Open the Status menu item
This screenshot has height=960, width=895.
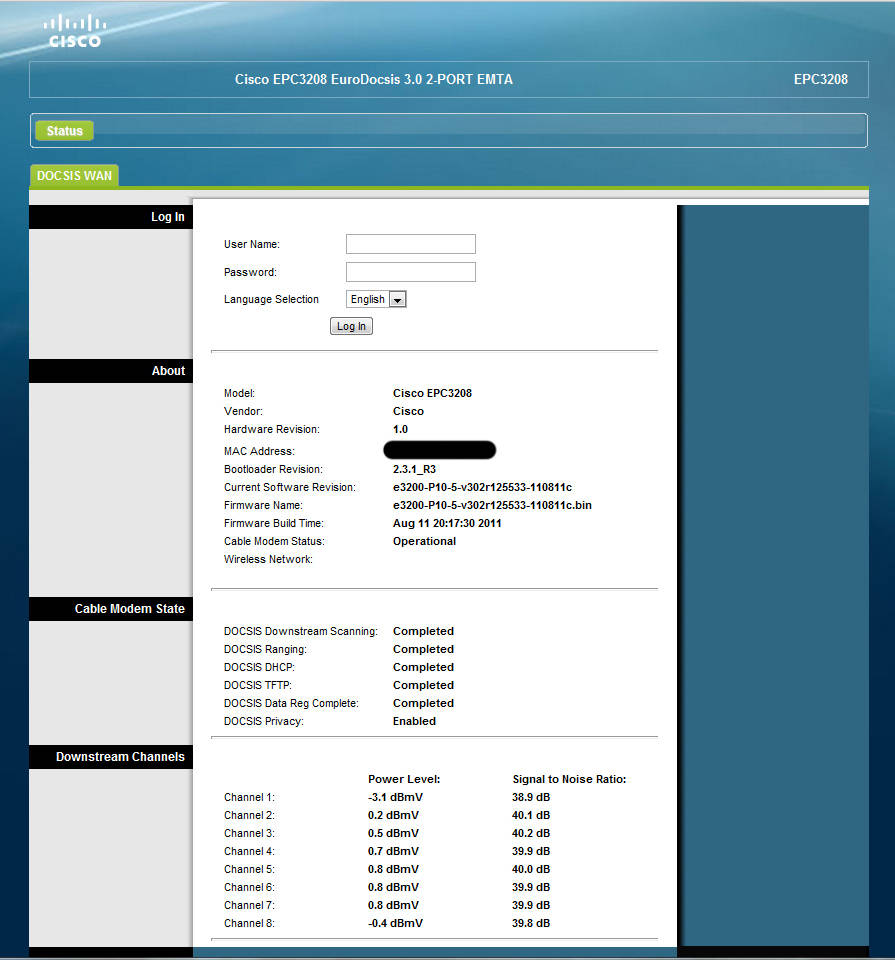64,131
